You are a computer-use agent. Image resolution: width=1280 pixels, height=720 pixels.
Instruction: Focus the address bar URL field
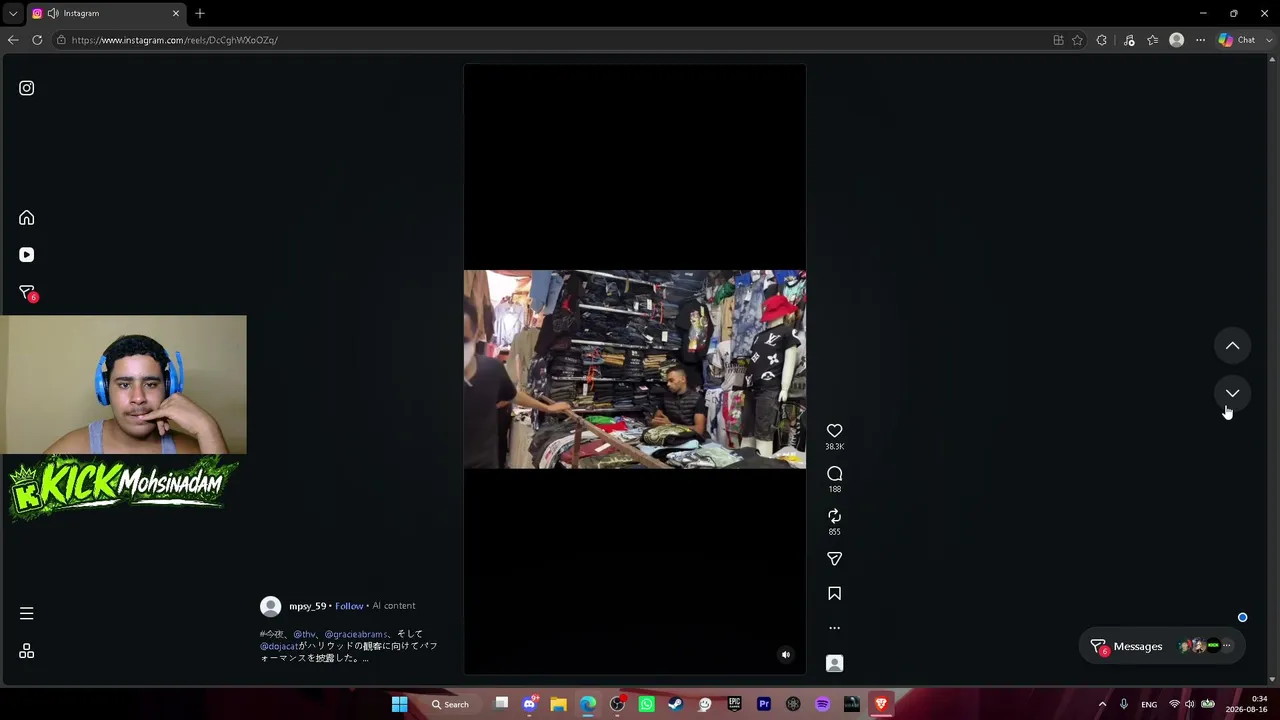click(x=550, y=40)
